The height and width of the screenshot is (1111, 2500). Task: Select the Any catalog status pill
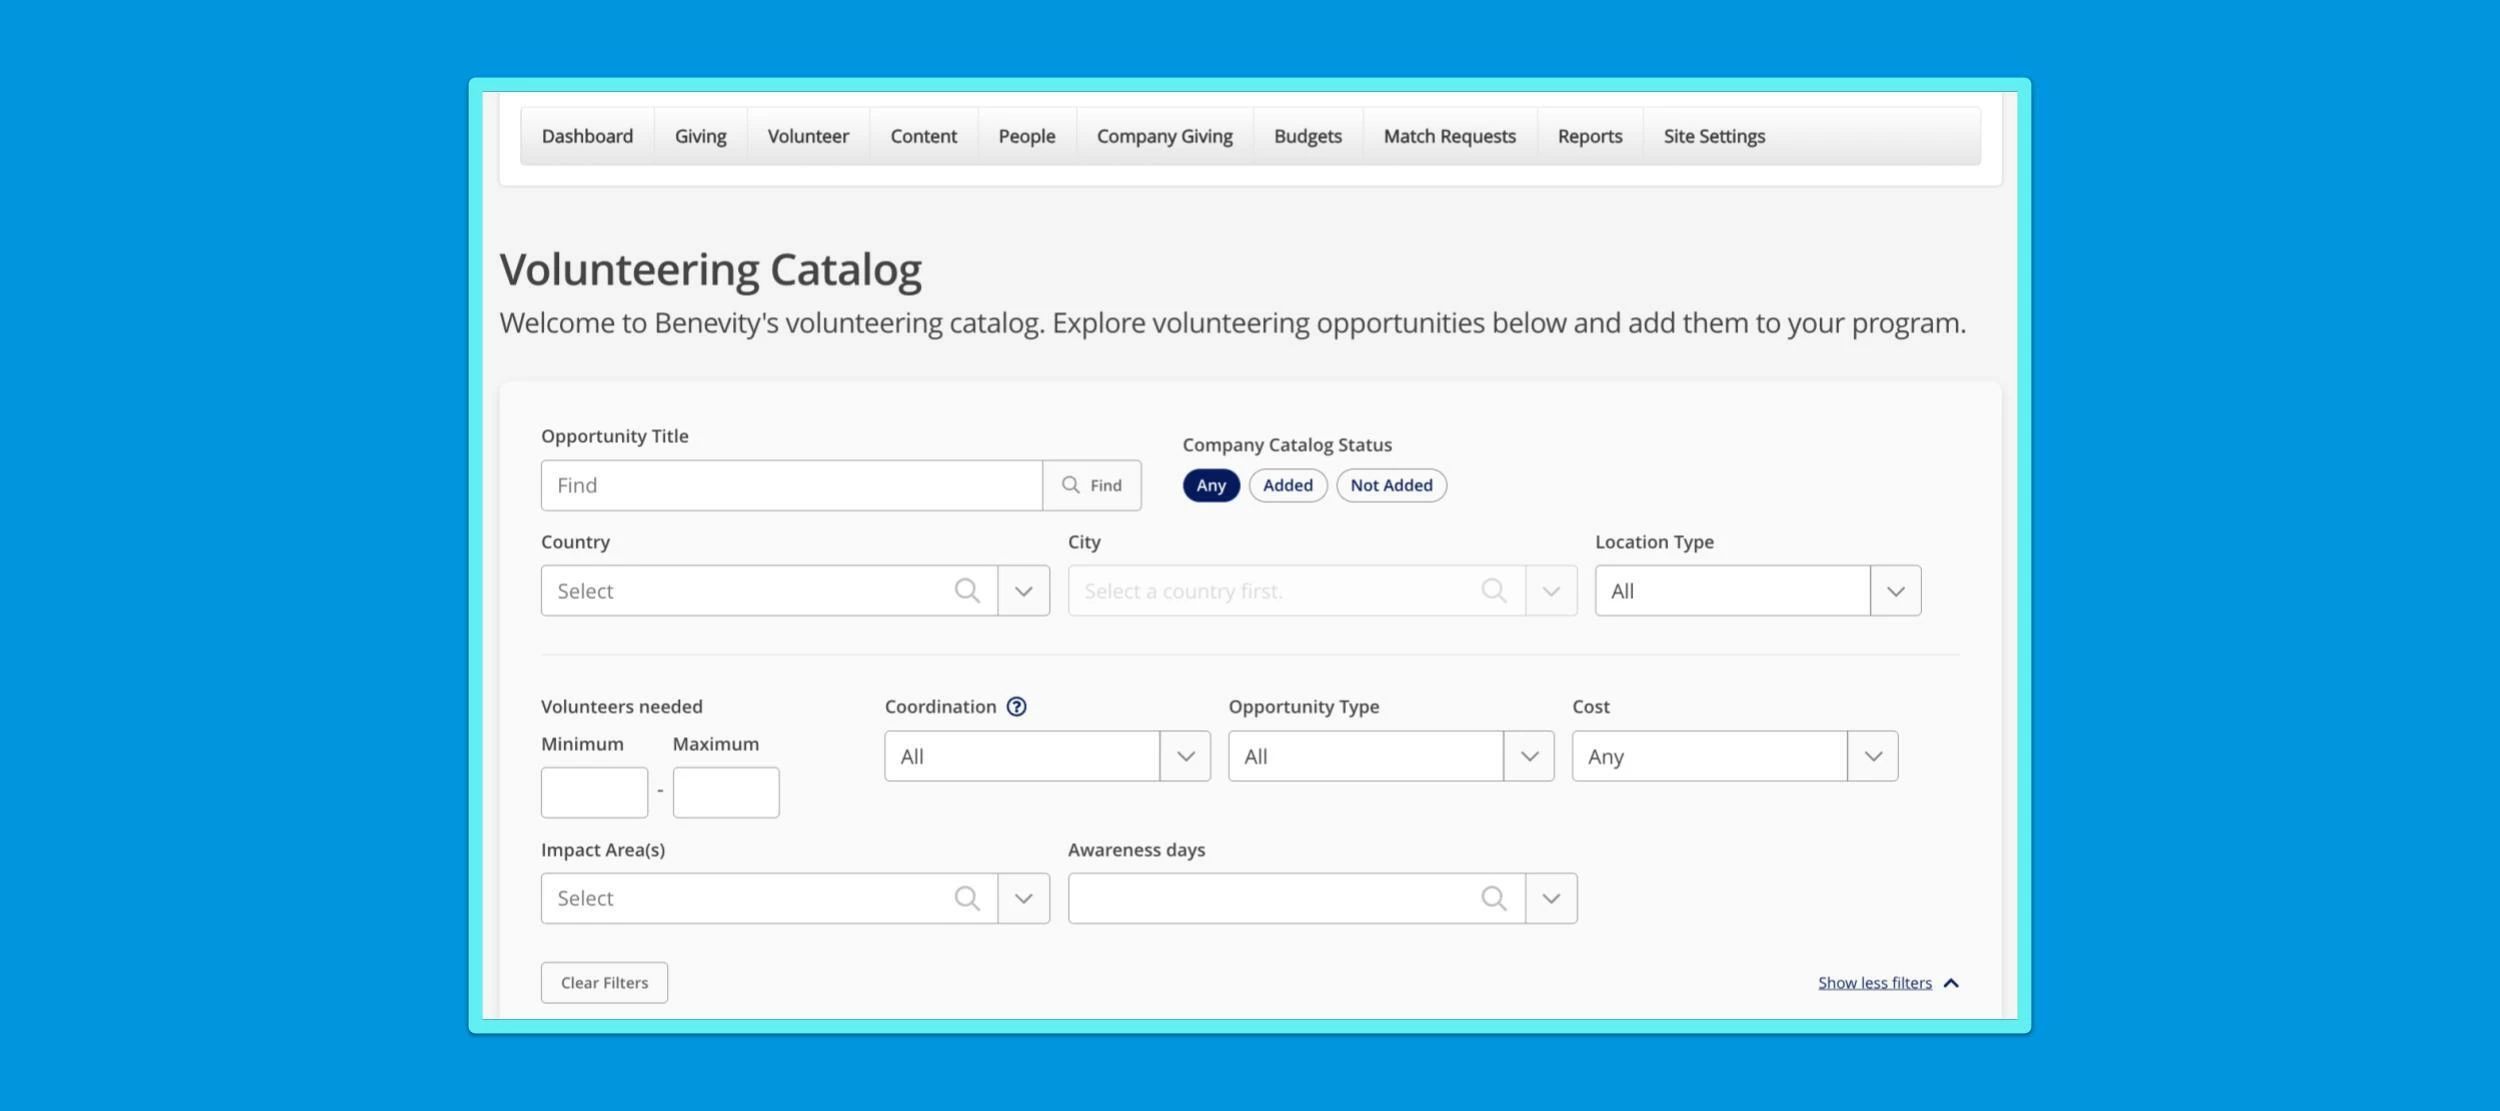[1210, 485]
